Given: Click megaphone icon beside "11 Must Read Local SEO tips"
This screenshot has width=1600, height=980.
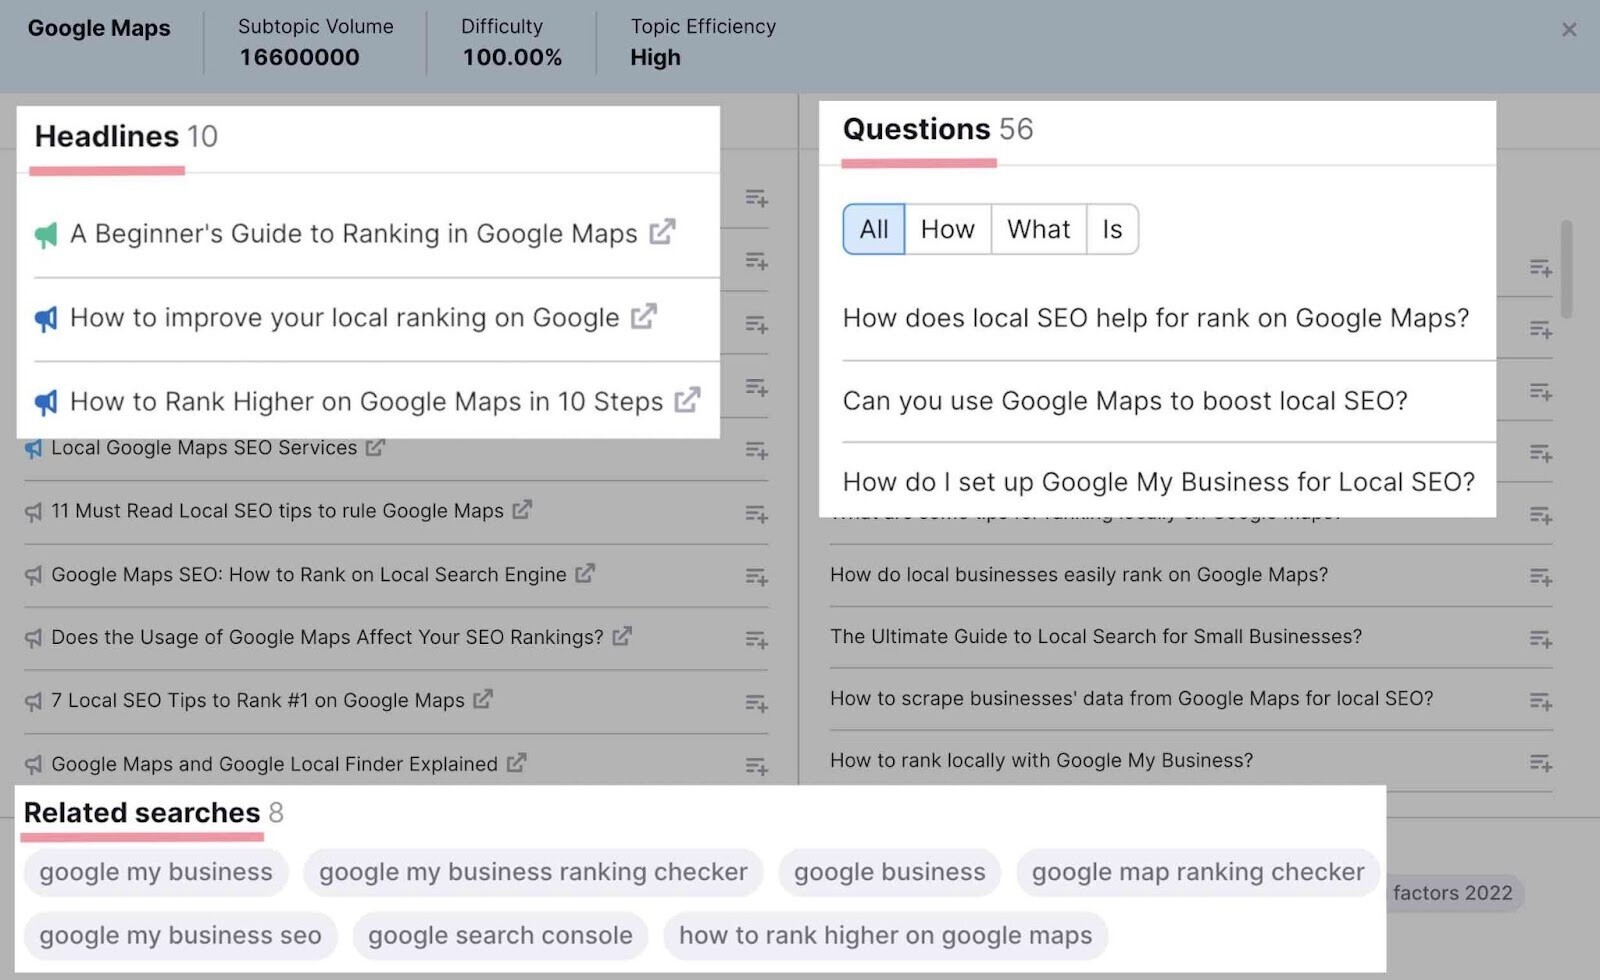Looking at the screenshot, I should [31, 511].
